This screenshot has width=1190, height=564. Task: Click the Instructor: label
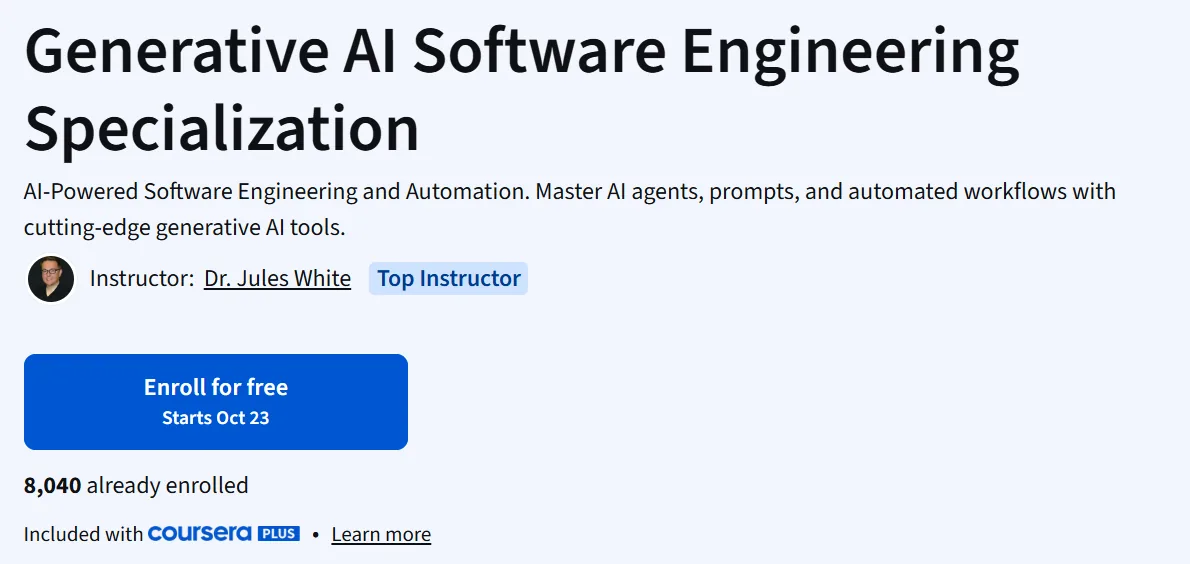click(x=142, y=279)
